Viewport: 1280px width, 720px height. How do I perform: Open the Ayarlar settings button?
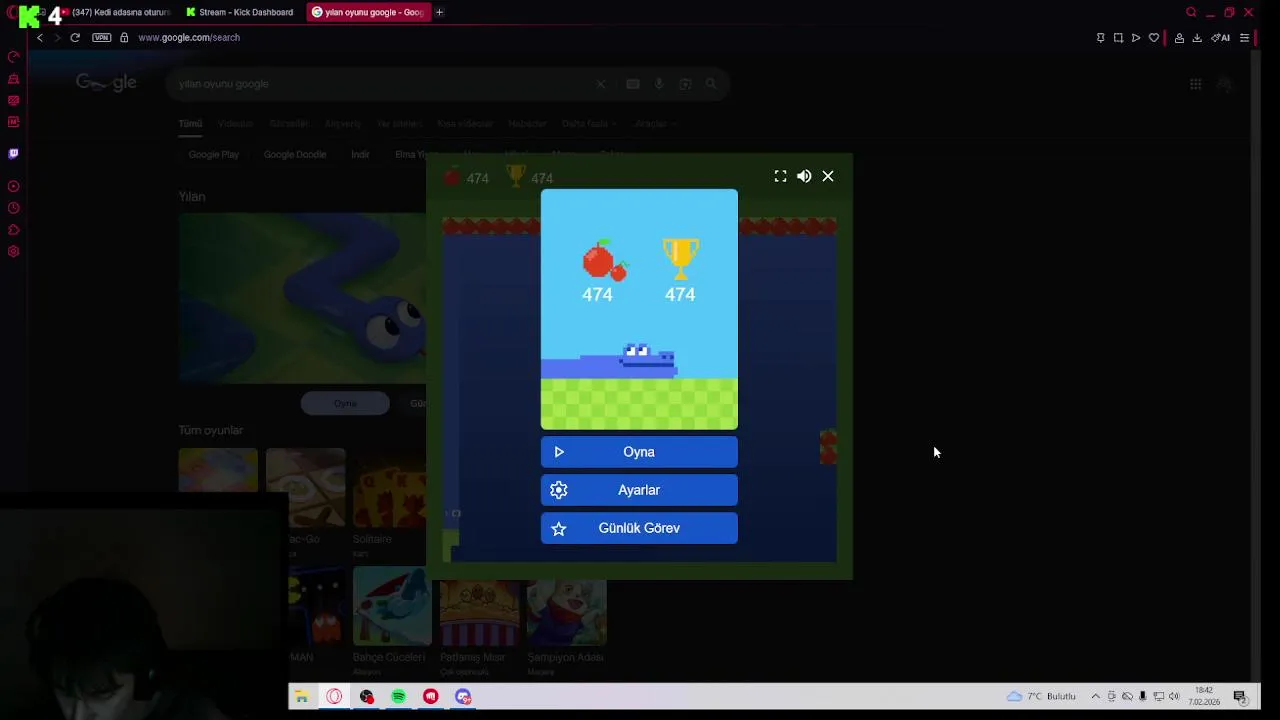[639, 490]
